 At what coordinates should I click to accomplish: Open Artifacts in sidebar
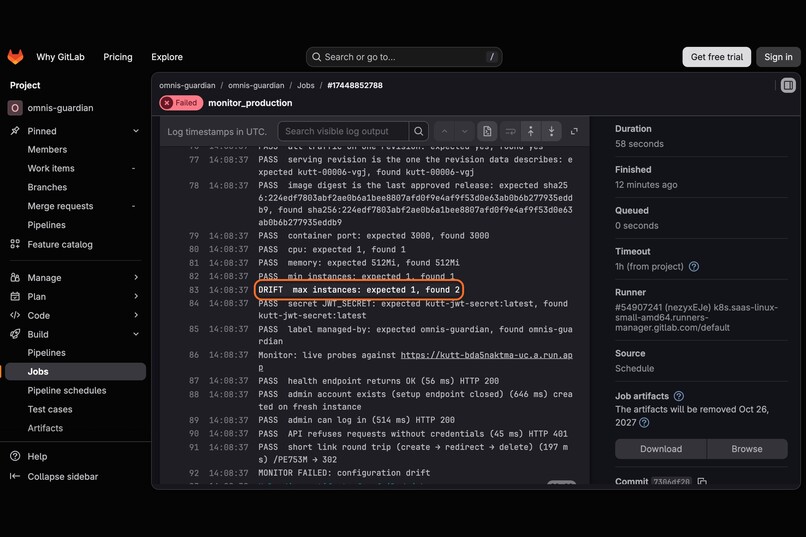pos(45,428)
